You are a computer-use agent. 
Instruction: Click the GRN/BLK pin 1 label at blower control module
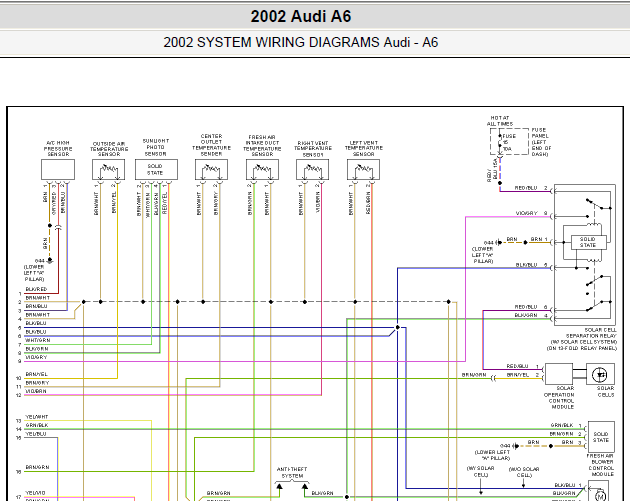(x=562, y=425)
